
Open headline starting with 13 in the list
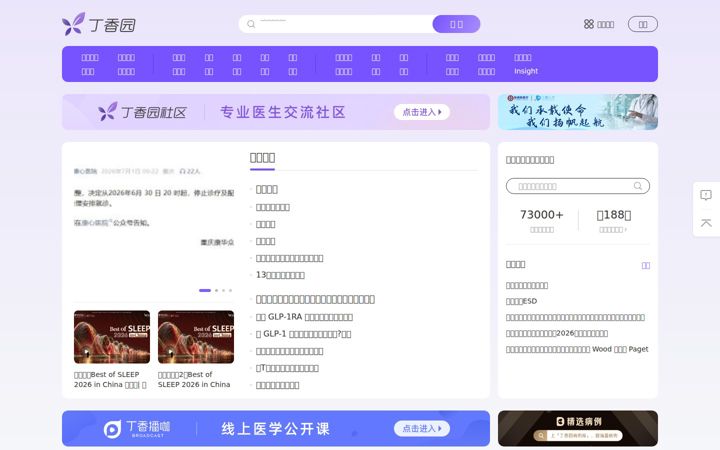(x=280, y=275)
